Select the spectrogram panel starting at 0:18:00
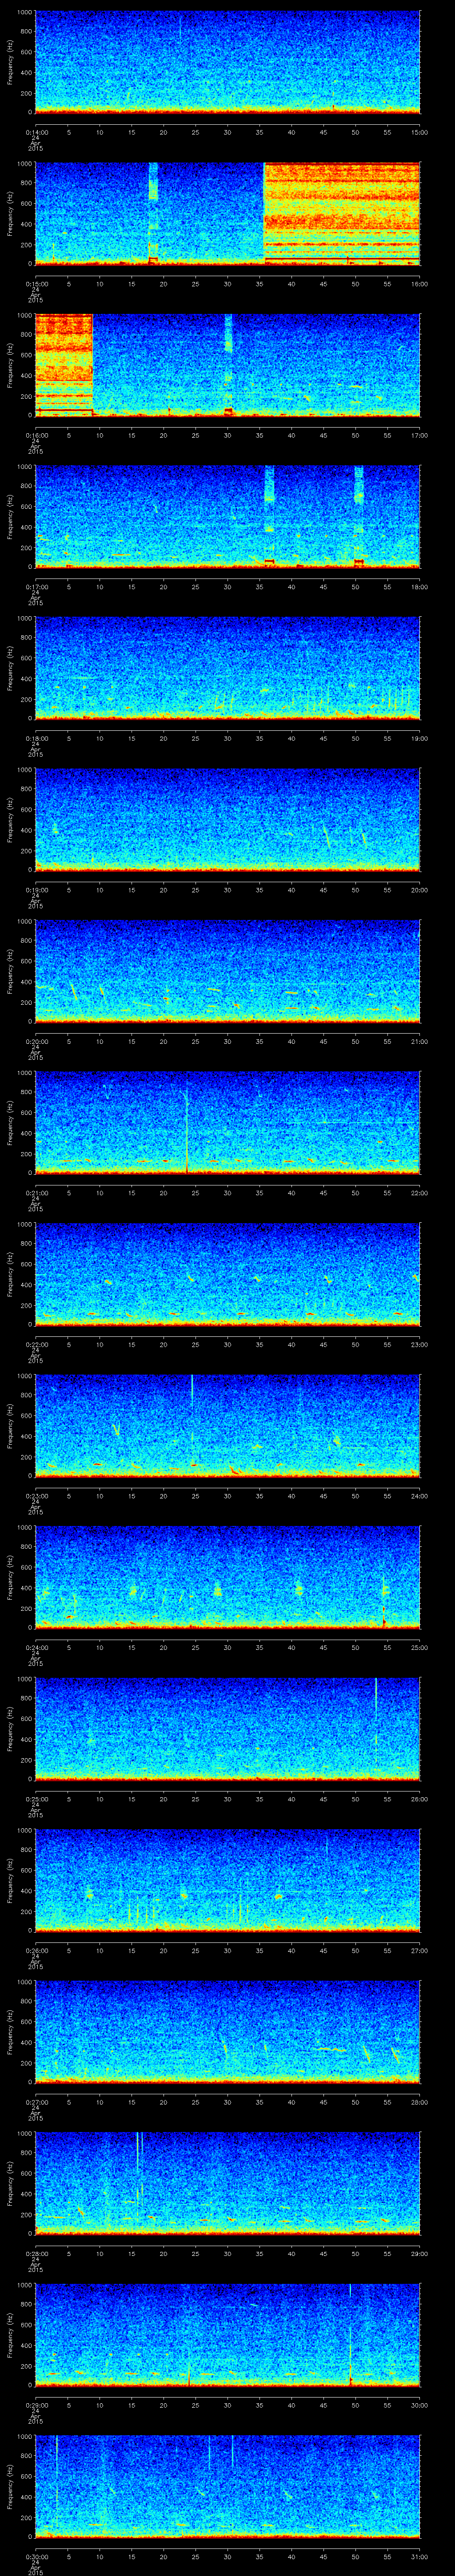This screenshot has width=455, height=2576. [x=227, y=668]
